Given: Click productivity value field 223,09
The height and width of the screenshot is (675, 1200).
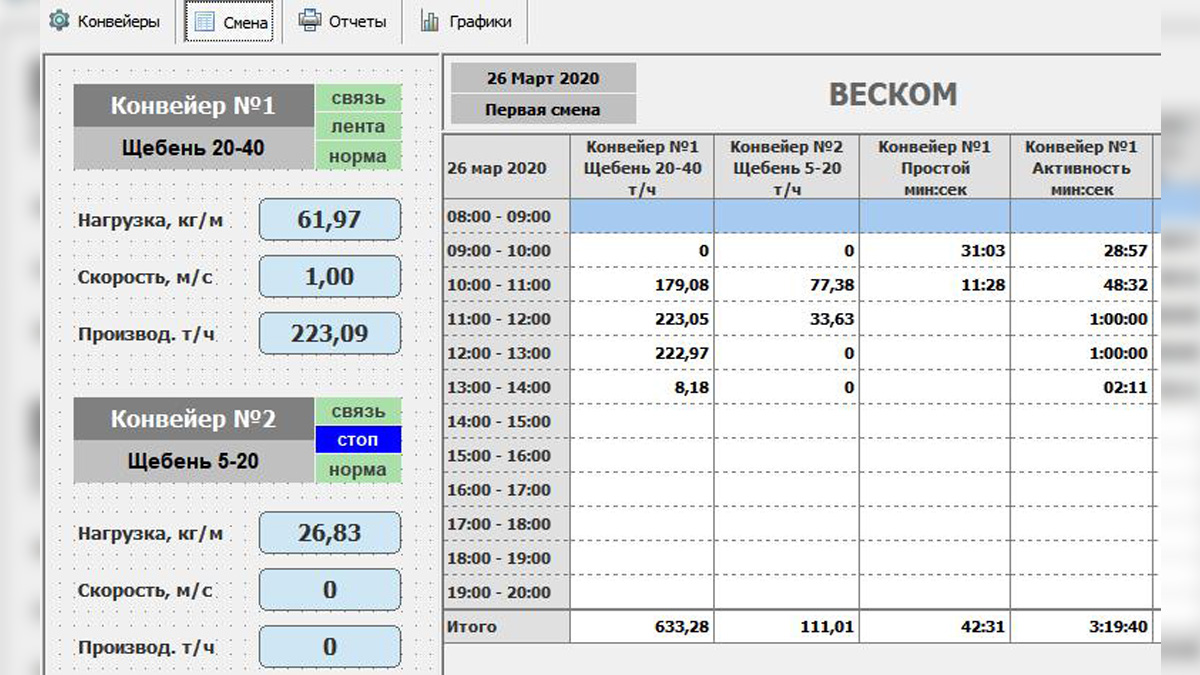Looking at the screenshot, I should tap(330, 334).
